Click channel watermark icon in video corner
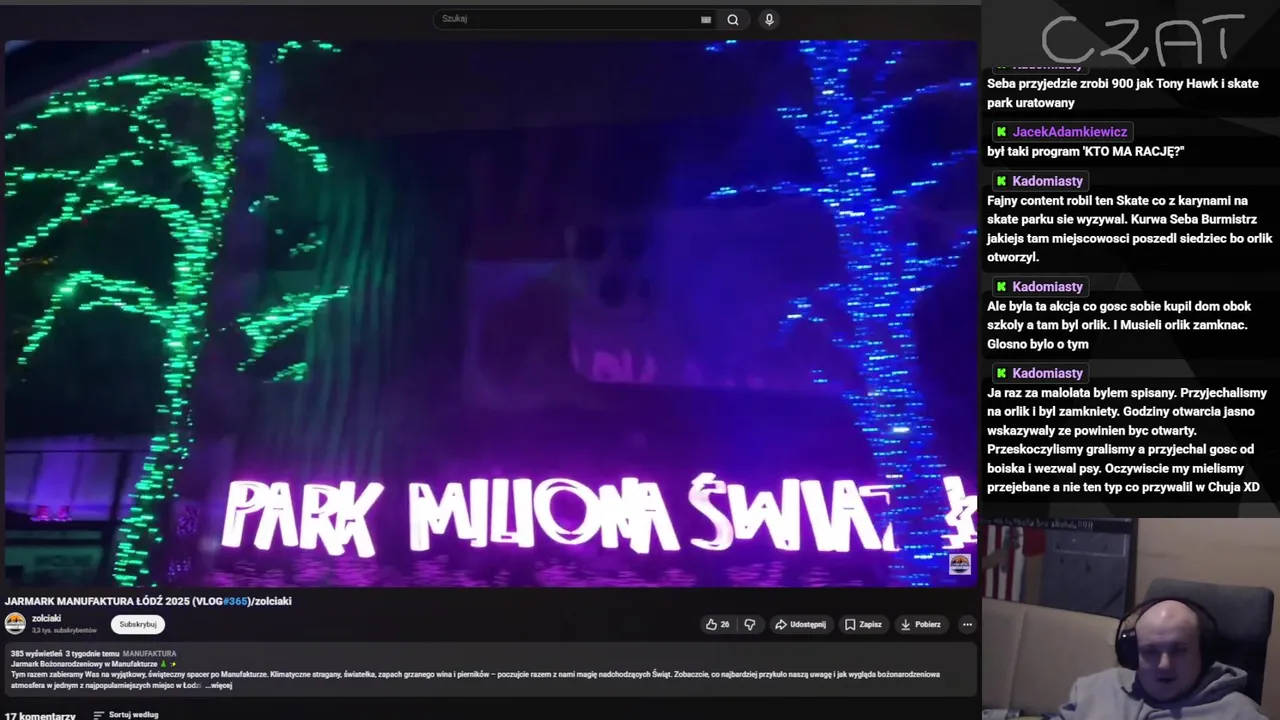1280x720 pixels. pyautogui.click(x=959, y=564)
